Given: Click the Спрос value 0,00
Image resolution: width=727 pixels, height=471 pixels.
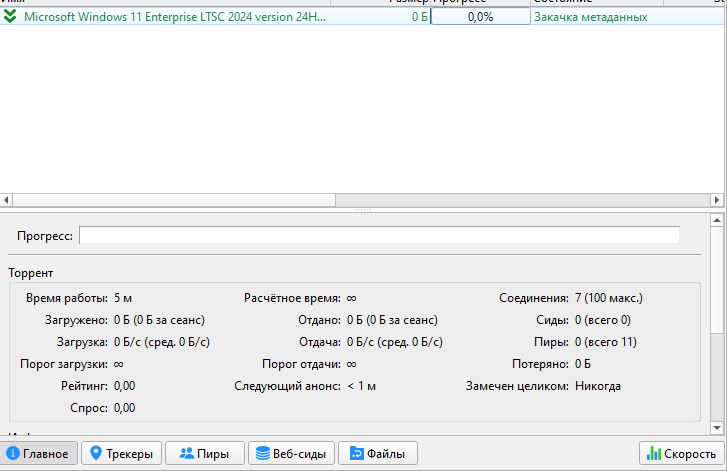Looking at the screenshot, I should pos(125,408).
